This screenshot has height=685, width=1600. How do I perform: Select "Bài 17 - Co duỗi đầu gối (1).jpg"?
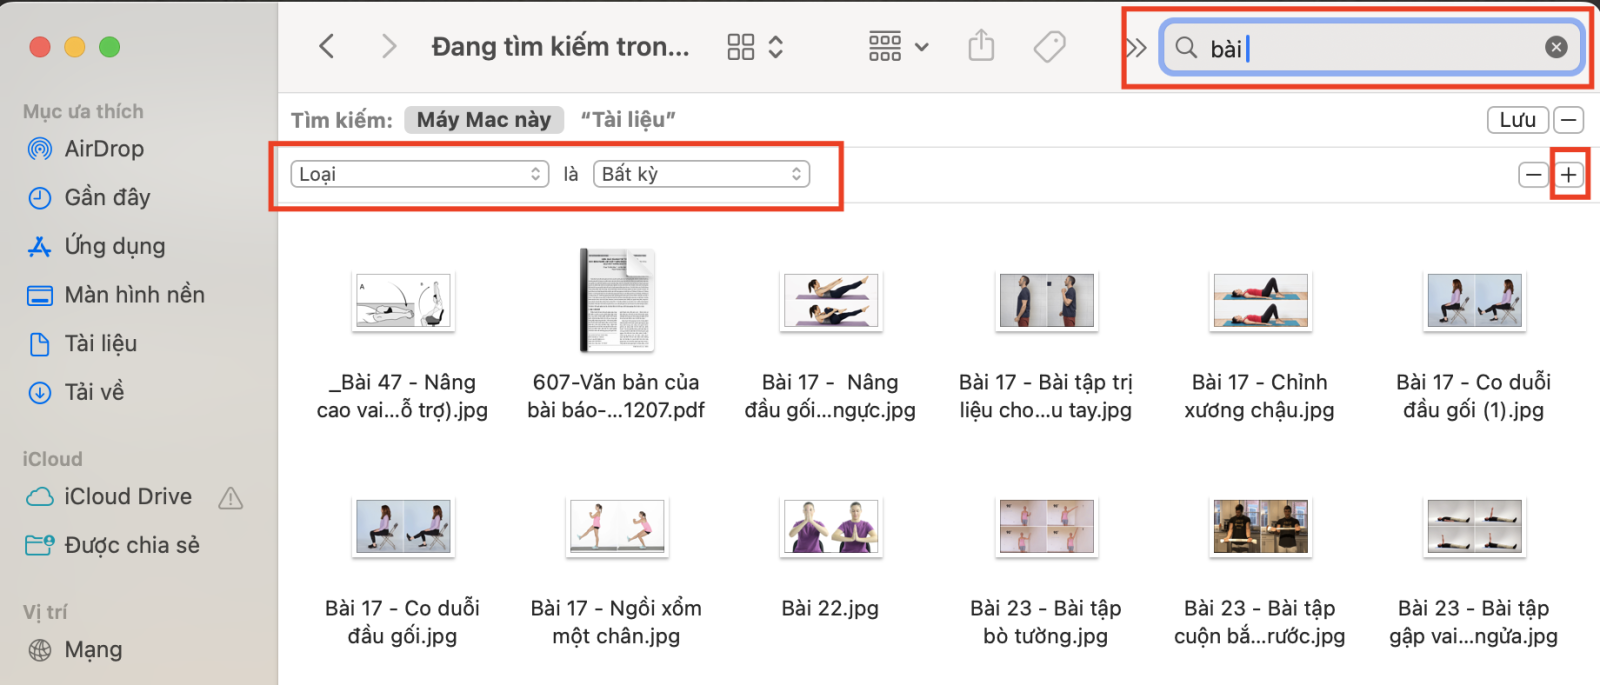point(1475,301)
